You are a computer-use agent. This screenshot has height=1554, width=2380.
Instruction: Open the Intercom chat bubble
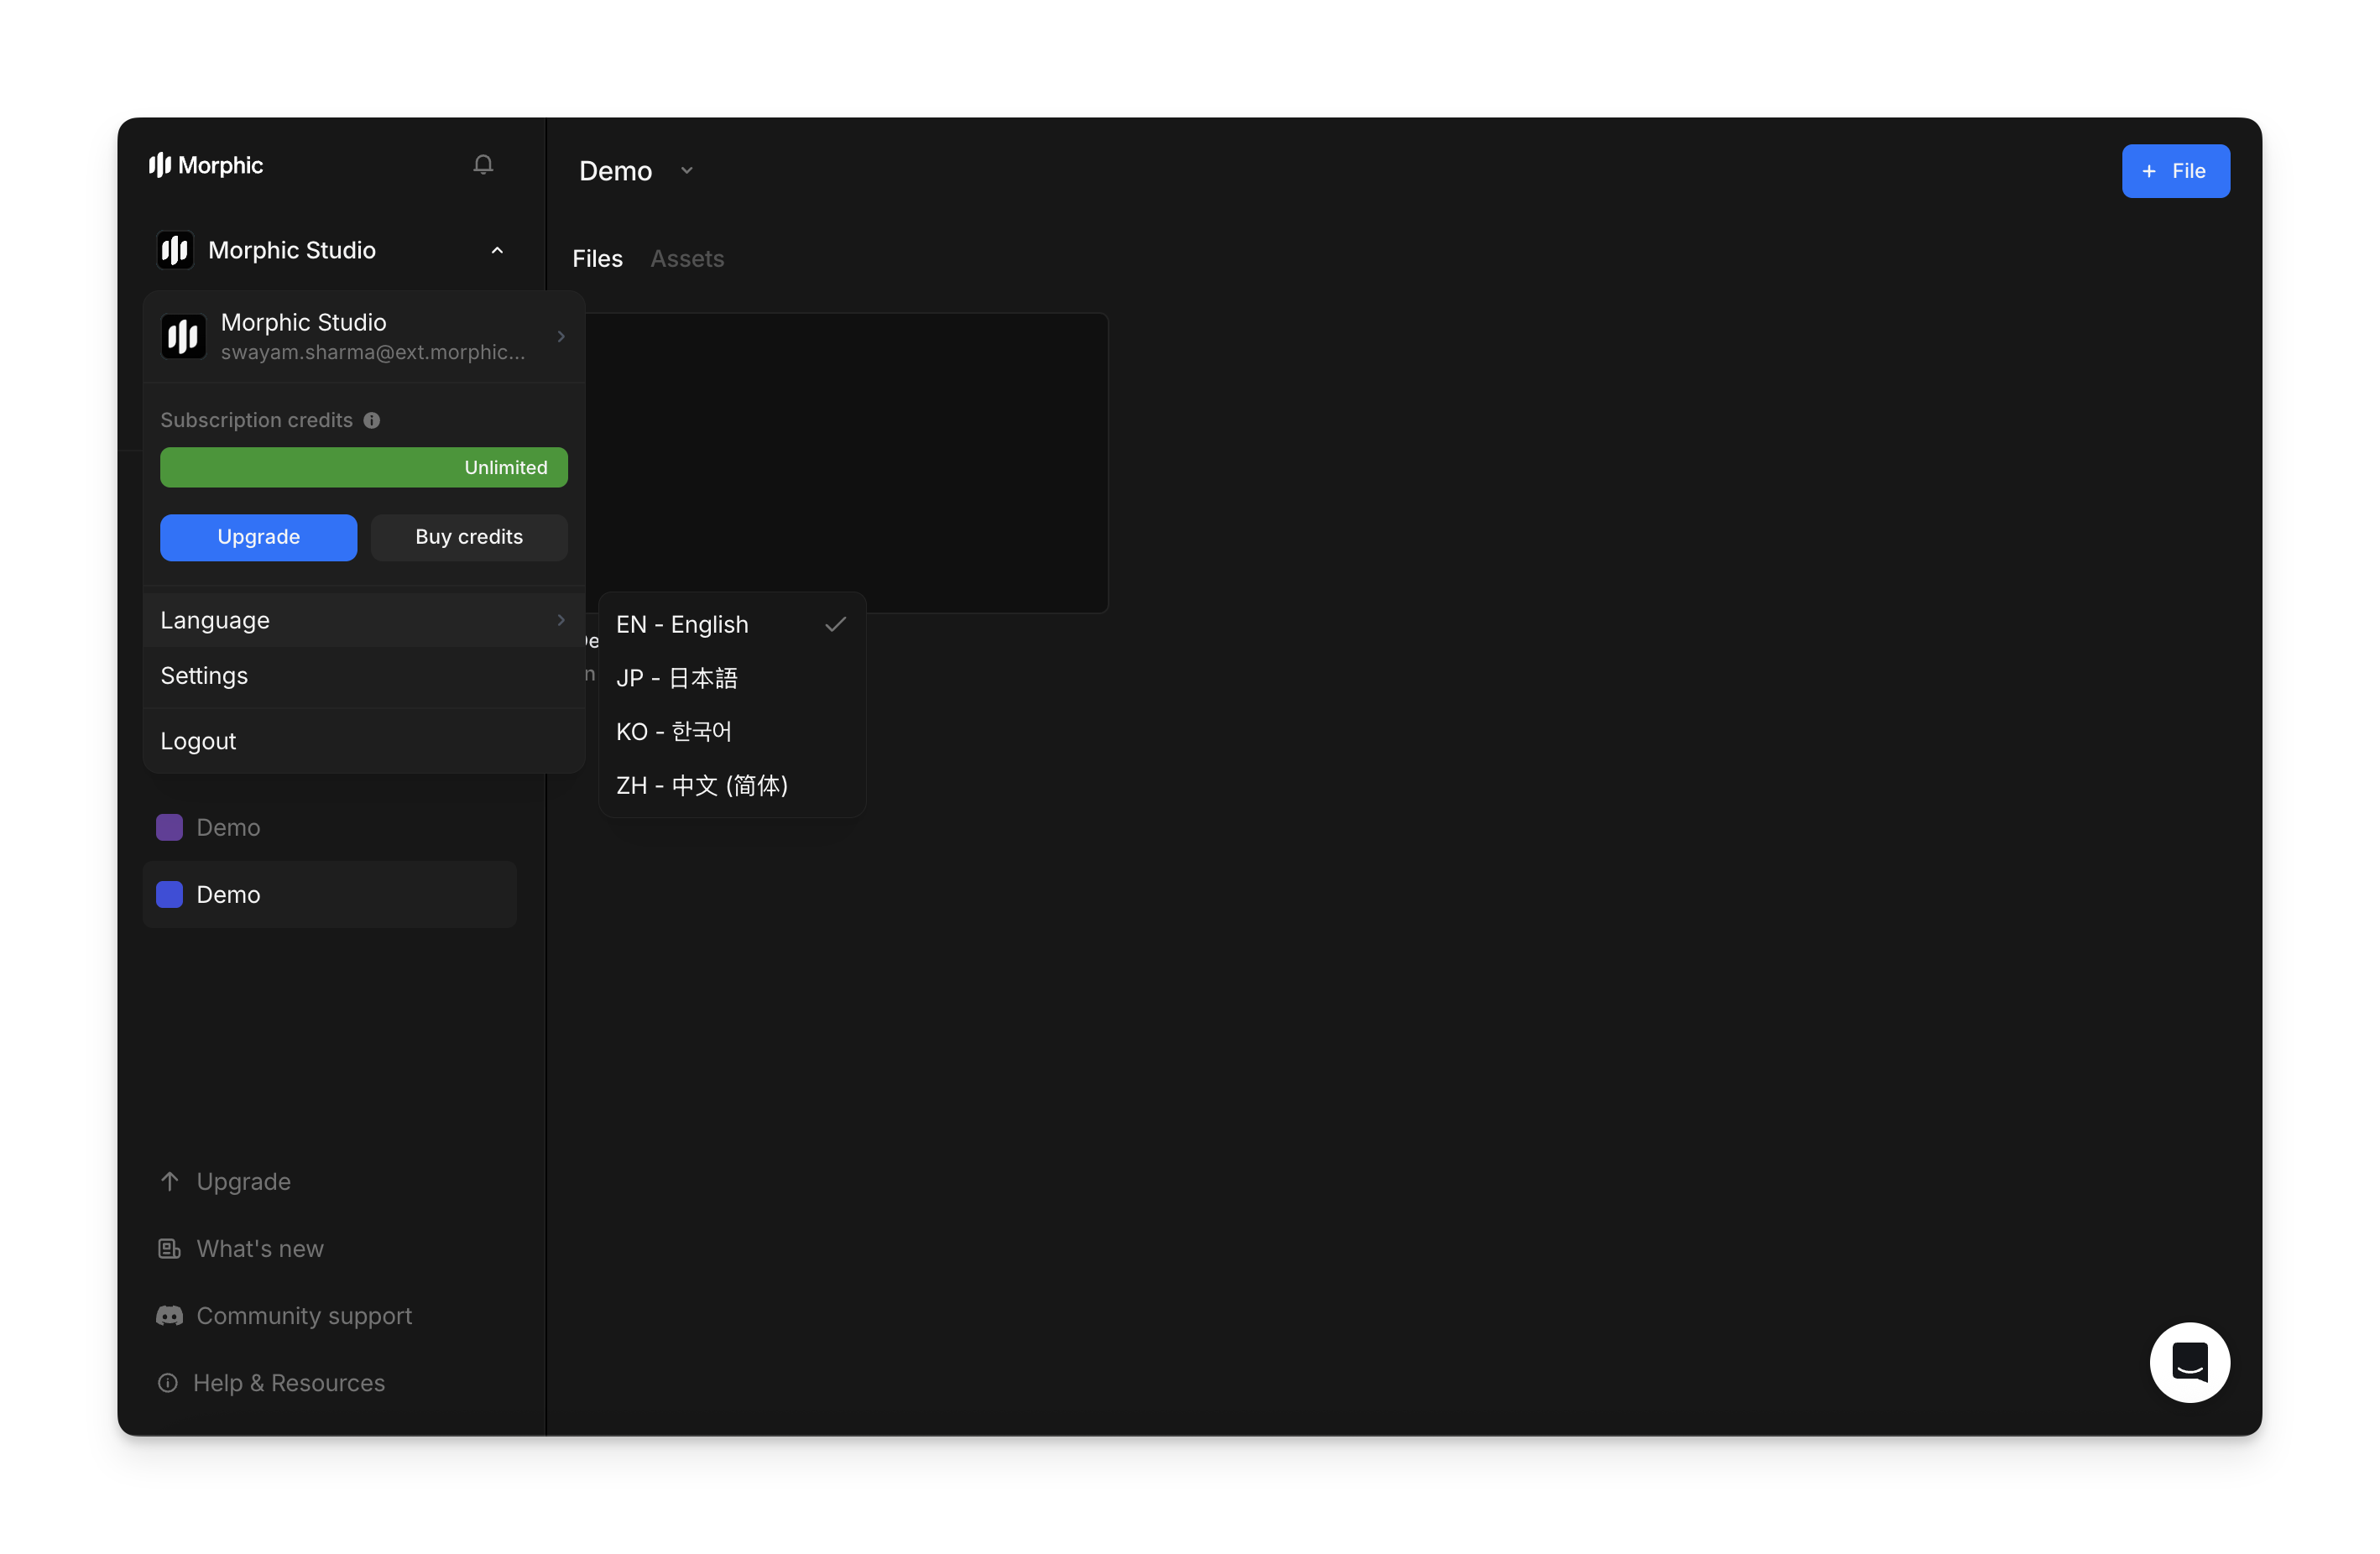[x=2190, y=1362]
